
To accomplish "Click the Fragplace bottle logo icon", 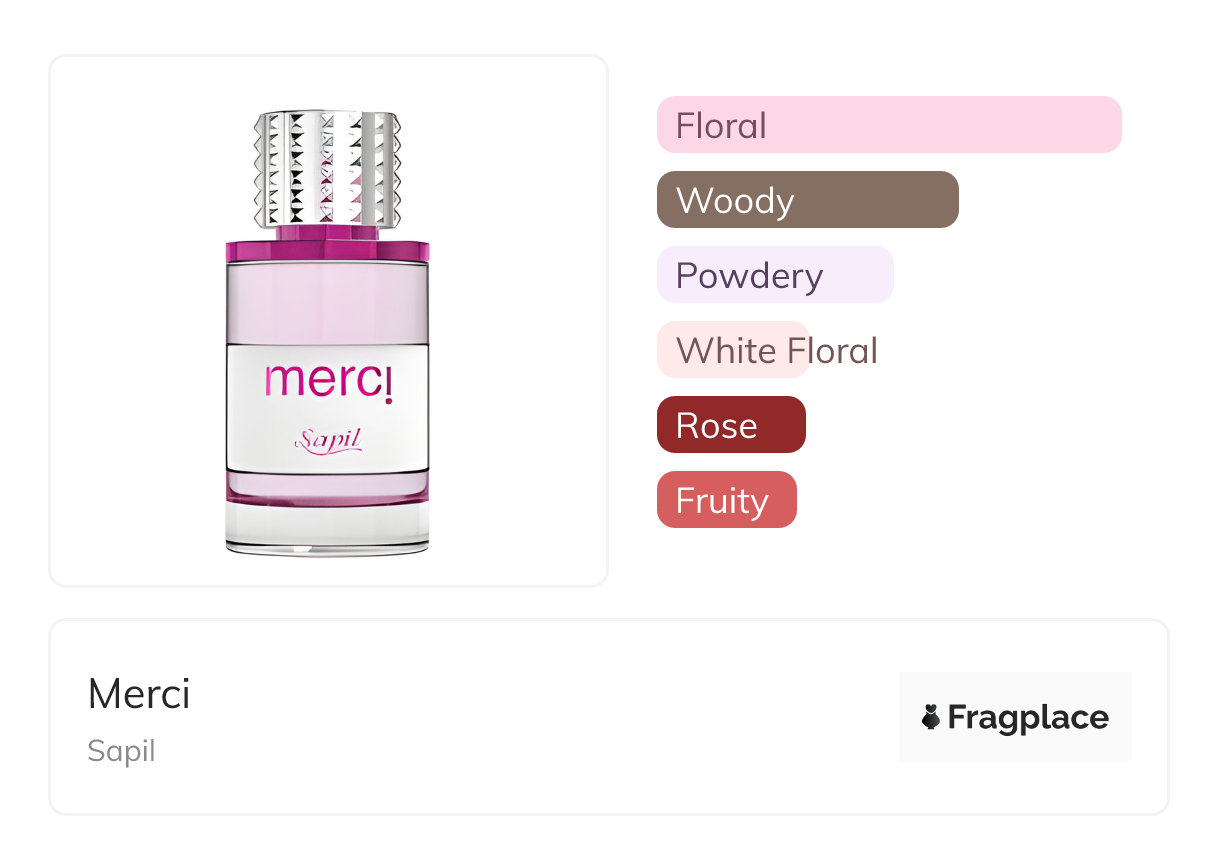I will pos(931,717).
